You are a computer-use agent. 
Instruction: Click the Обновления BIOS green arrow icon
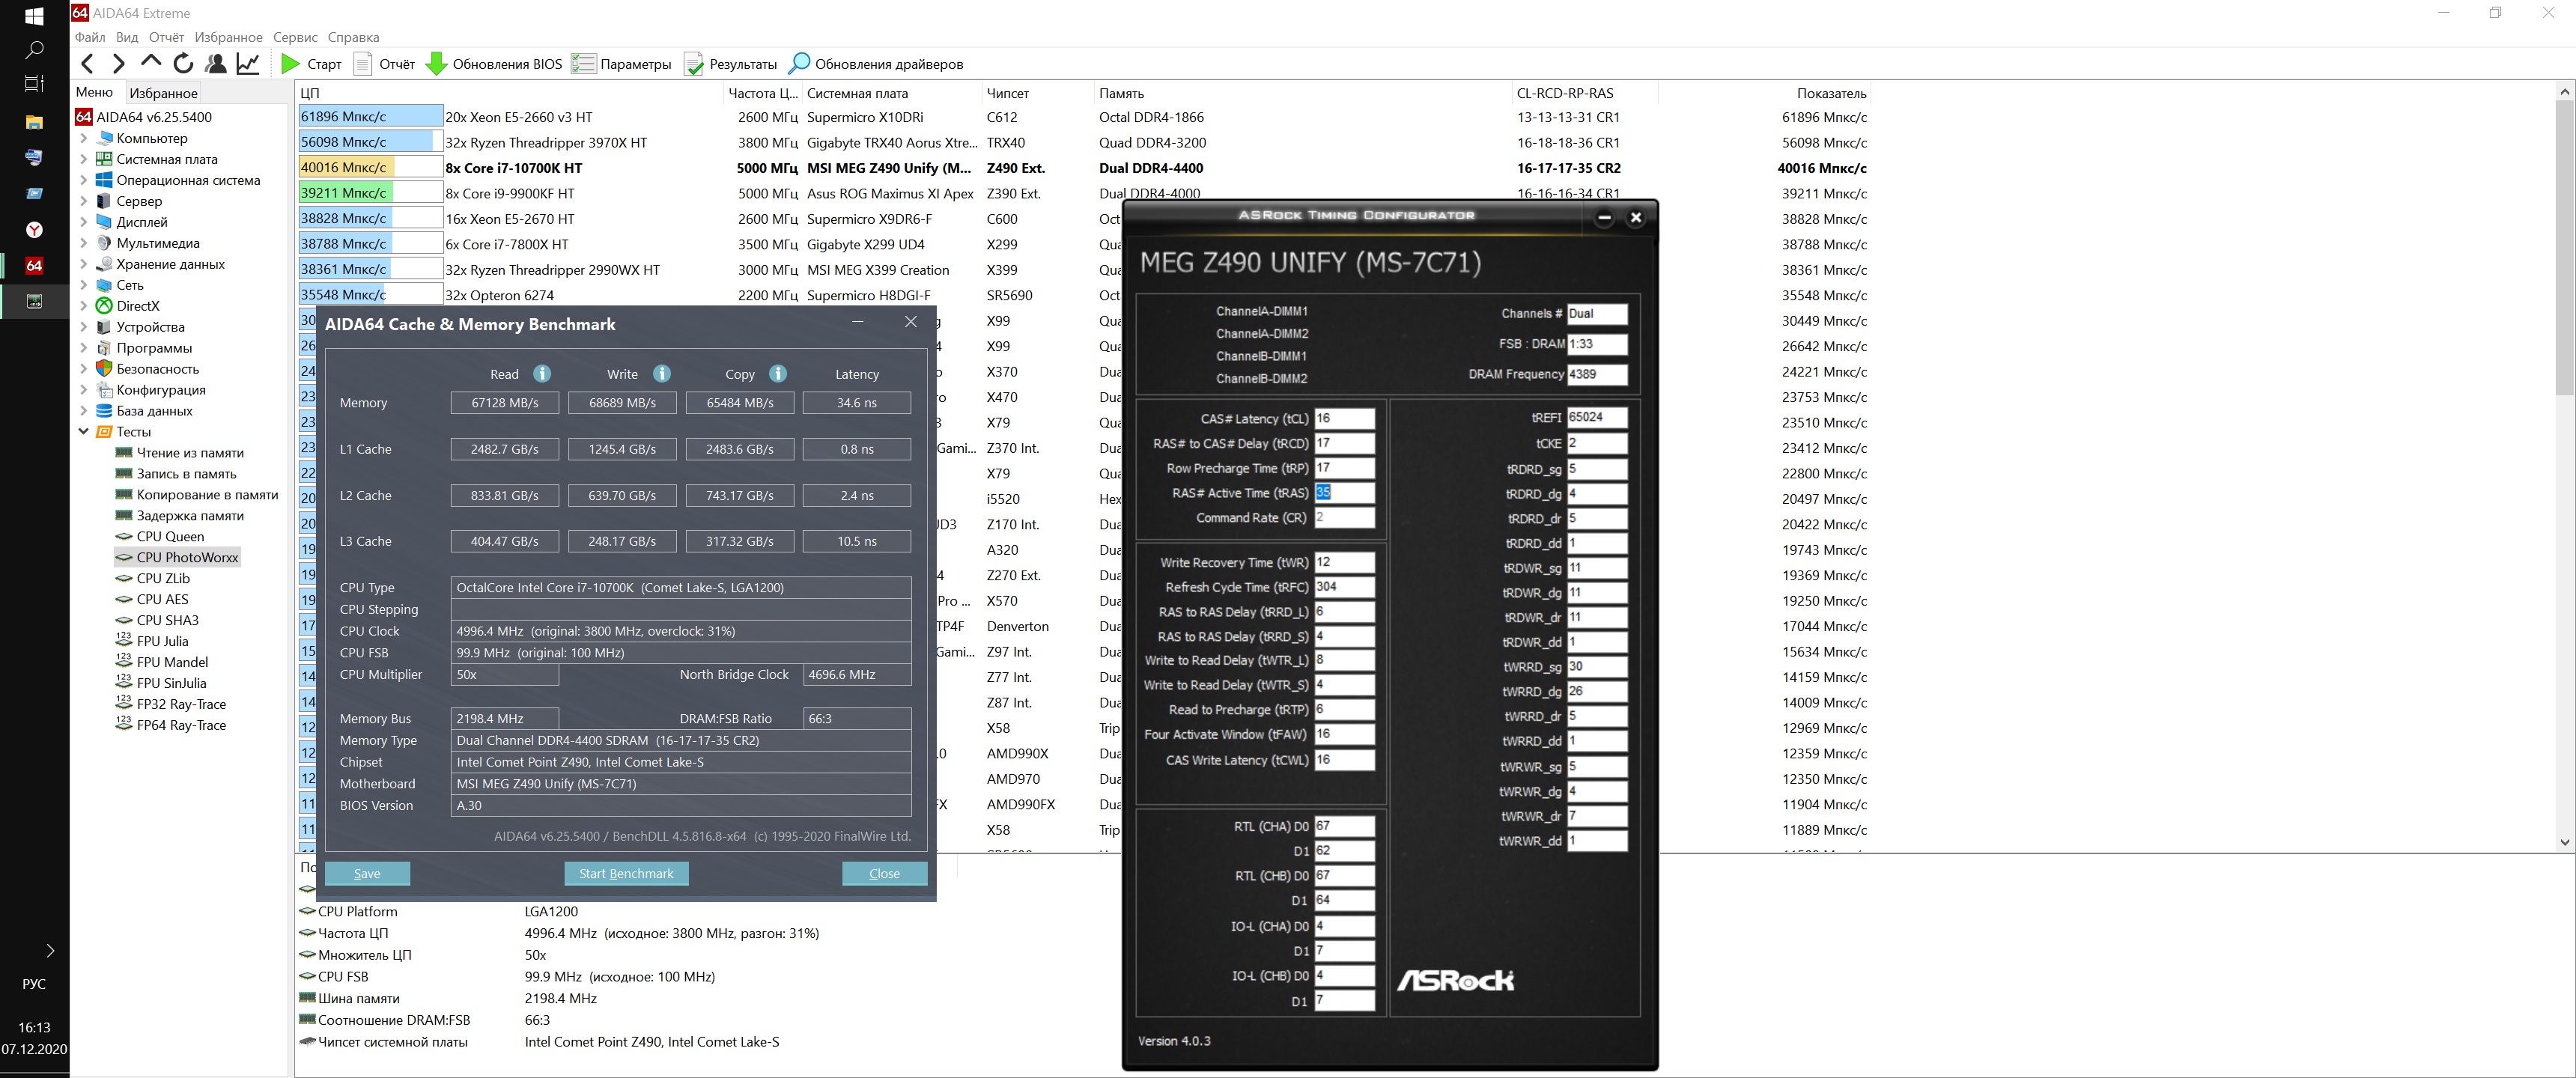click(x=436, y=64)
